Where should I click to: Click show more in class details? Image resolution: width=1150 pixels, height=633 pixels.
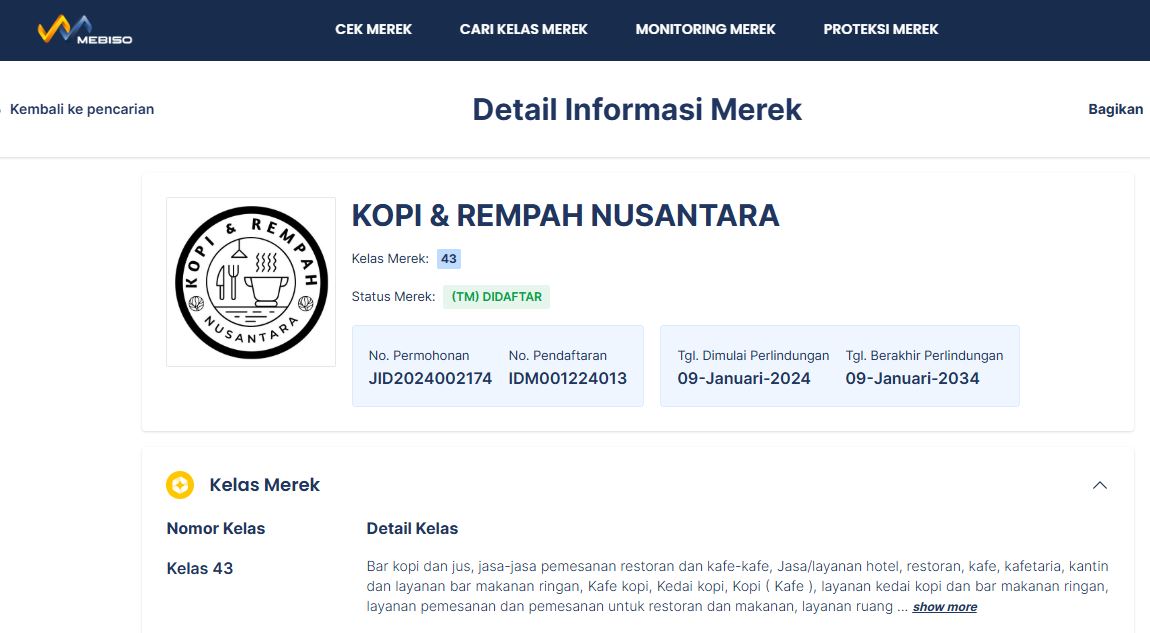coord(945,607)
